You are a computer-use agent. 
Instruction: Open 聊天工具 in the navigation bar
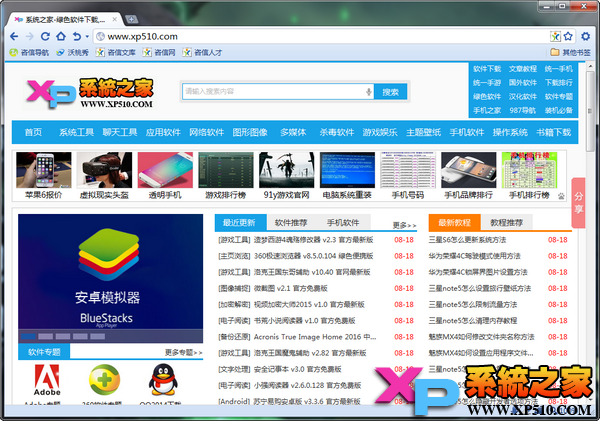[120, 132]
